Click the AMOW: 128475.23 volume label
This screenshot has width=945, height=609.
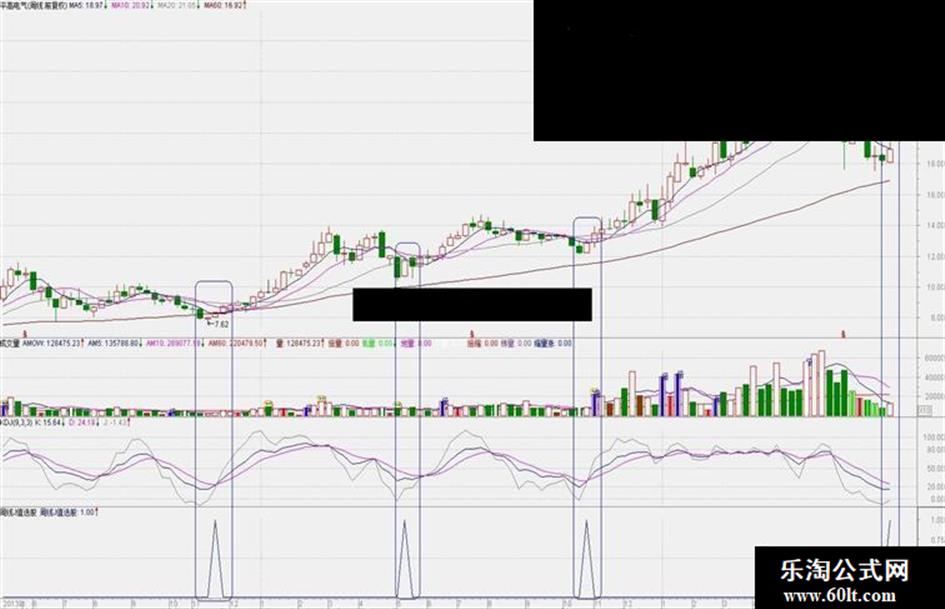pyautogui.click(x=51, y=343)
